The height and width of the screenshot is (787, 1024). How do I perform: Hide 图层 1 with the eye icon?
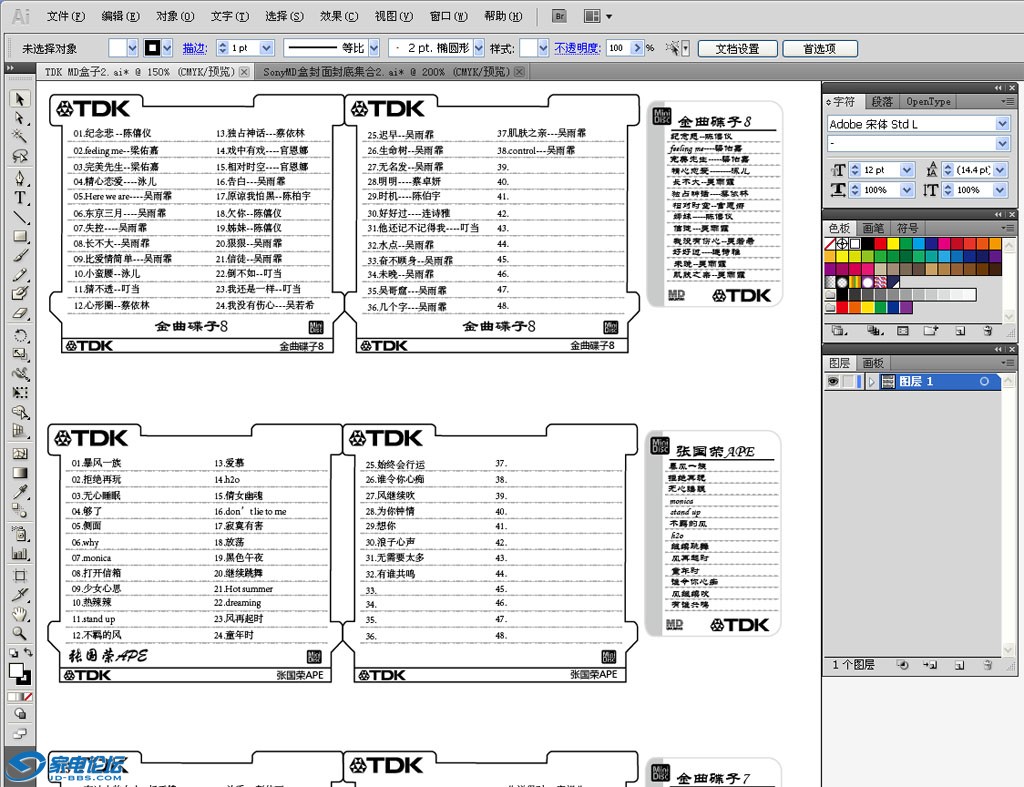tap(833, 381)
